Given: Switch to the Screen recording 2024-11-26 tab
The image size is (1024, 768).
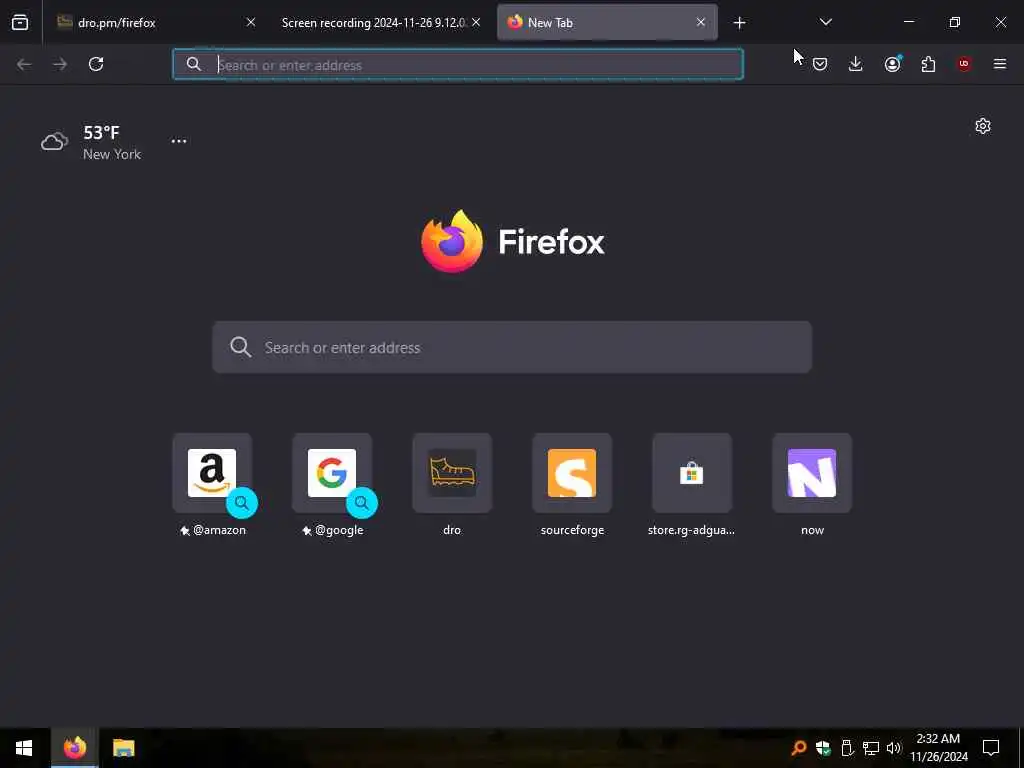Looking at the screenshot, I should point(379,22).
